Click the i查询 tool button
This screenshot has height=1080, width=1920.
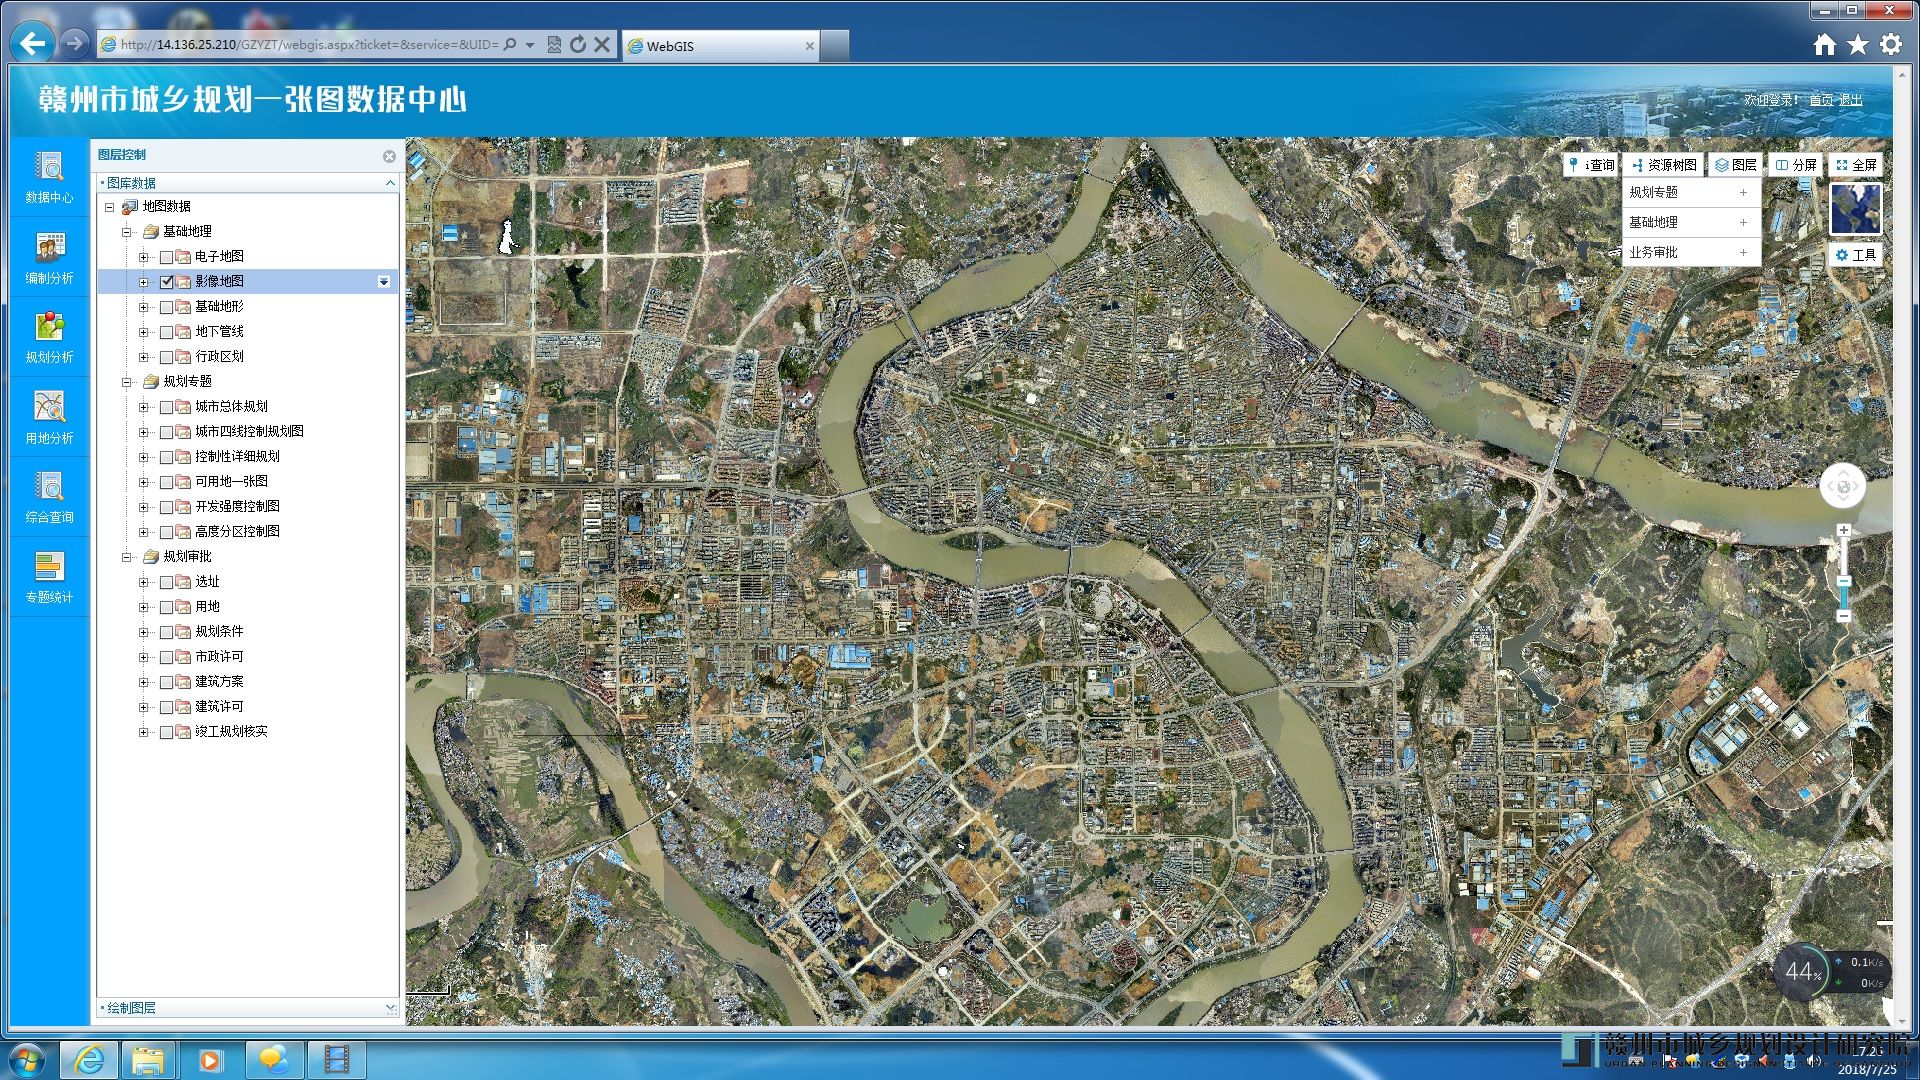click(x=1591, y=165)
